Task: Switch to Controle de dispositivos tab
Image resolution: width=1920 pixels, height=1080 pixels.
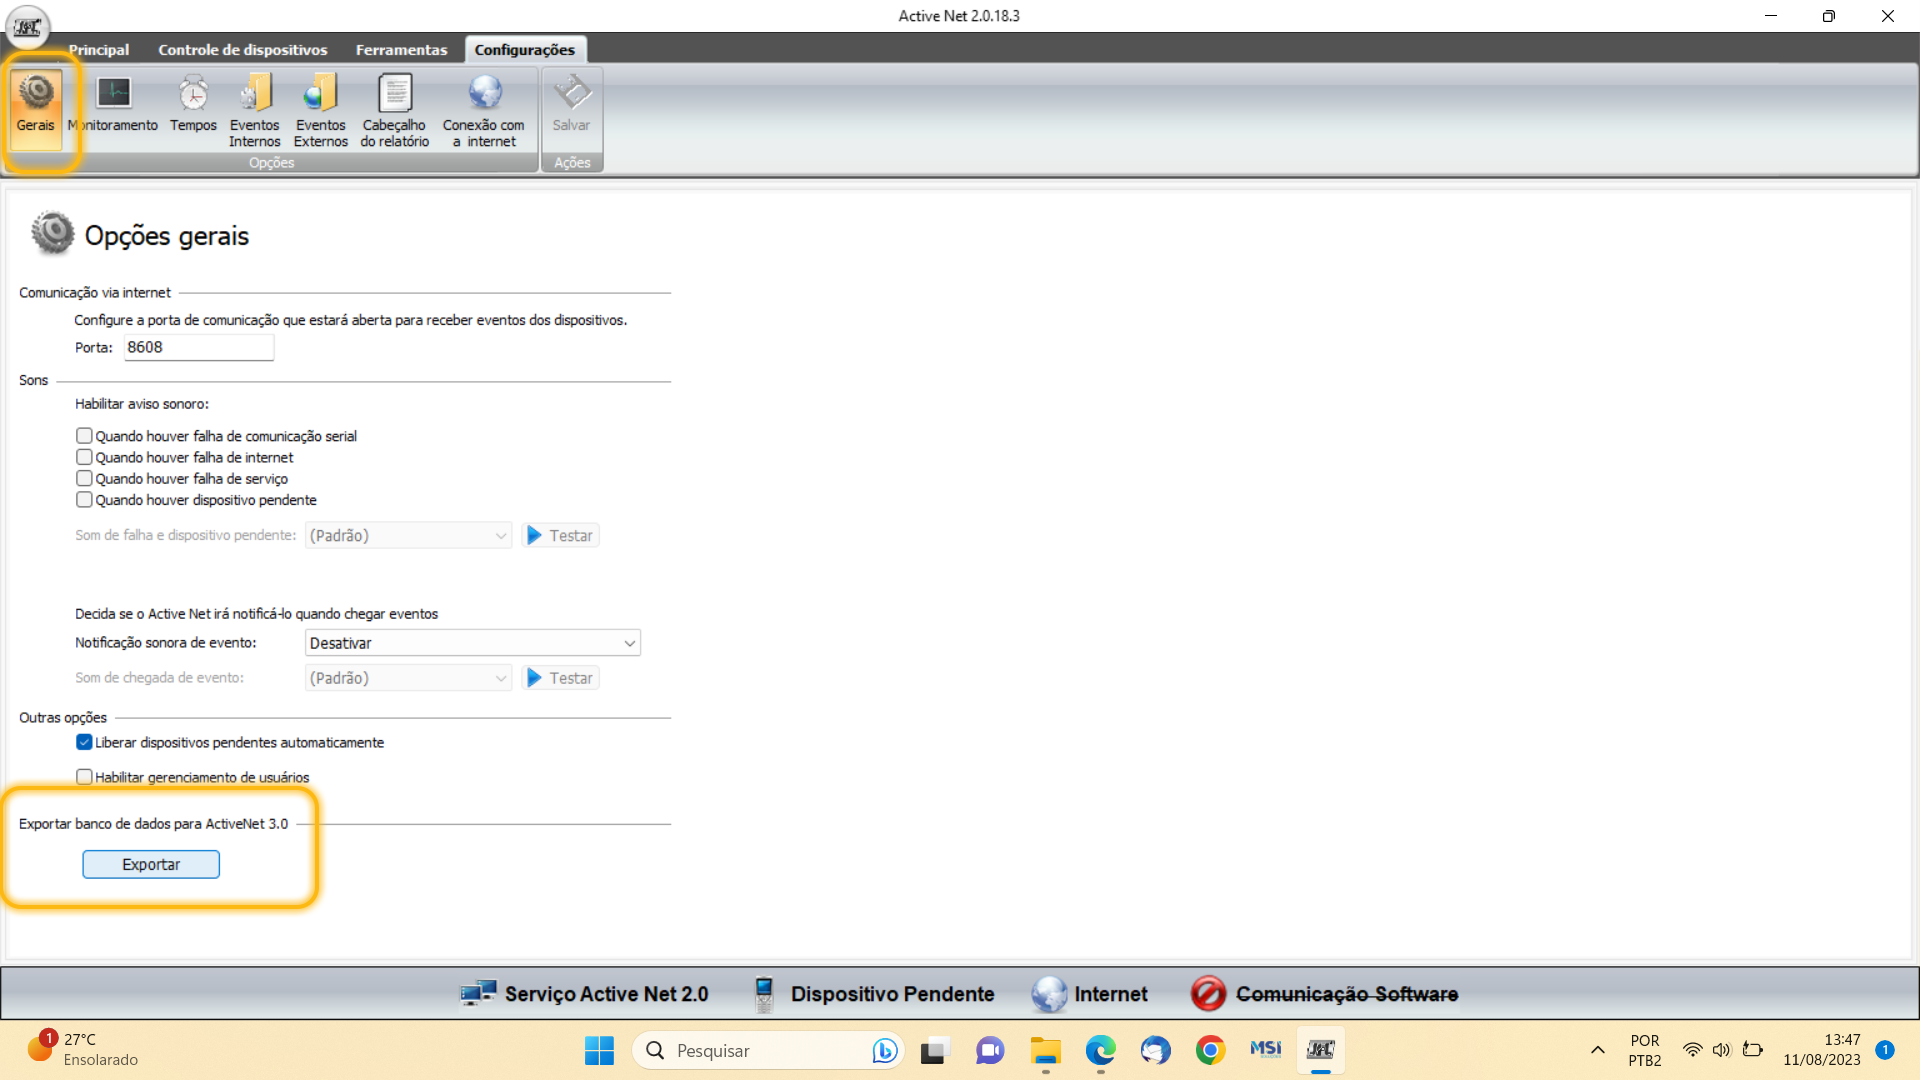Action: (243, 50)
